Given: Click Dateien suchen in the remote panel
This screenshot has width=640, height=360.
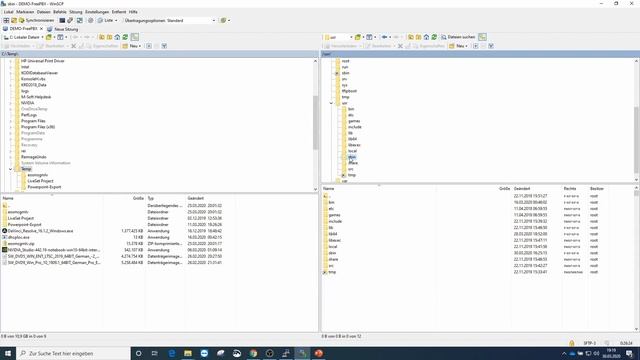Looking at the screenshot, I should pos(458,37).
